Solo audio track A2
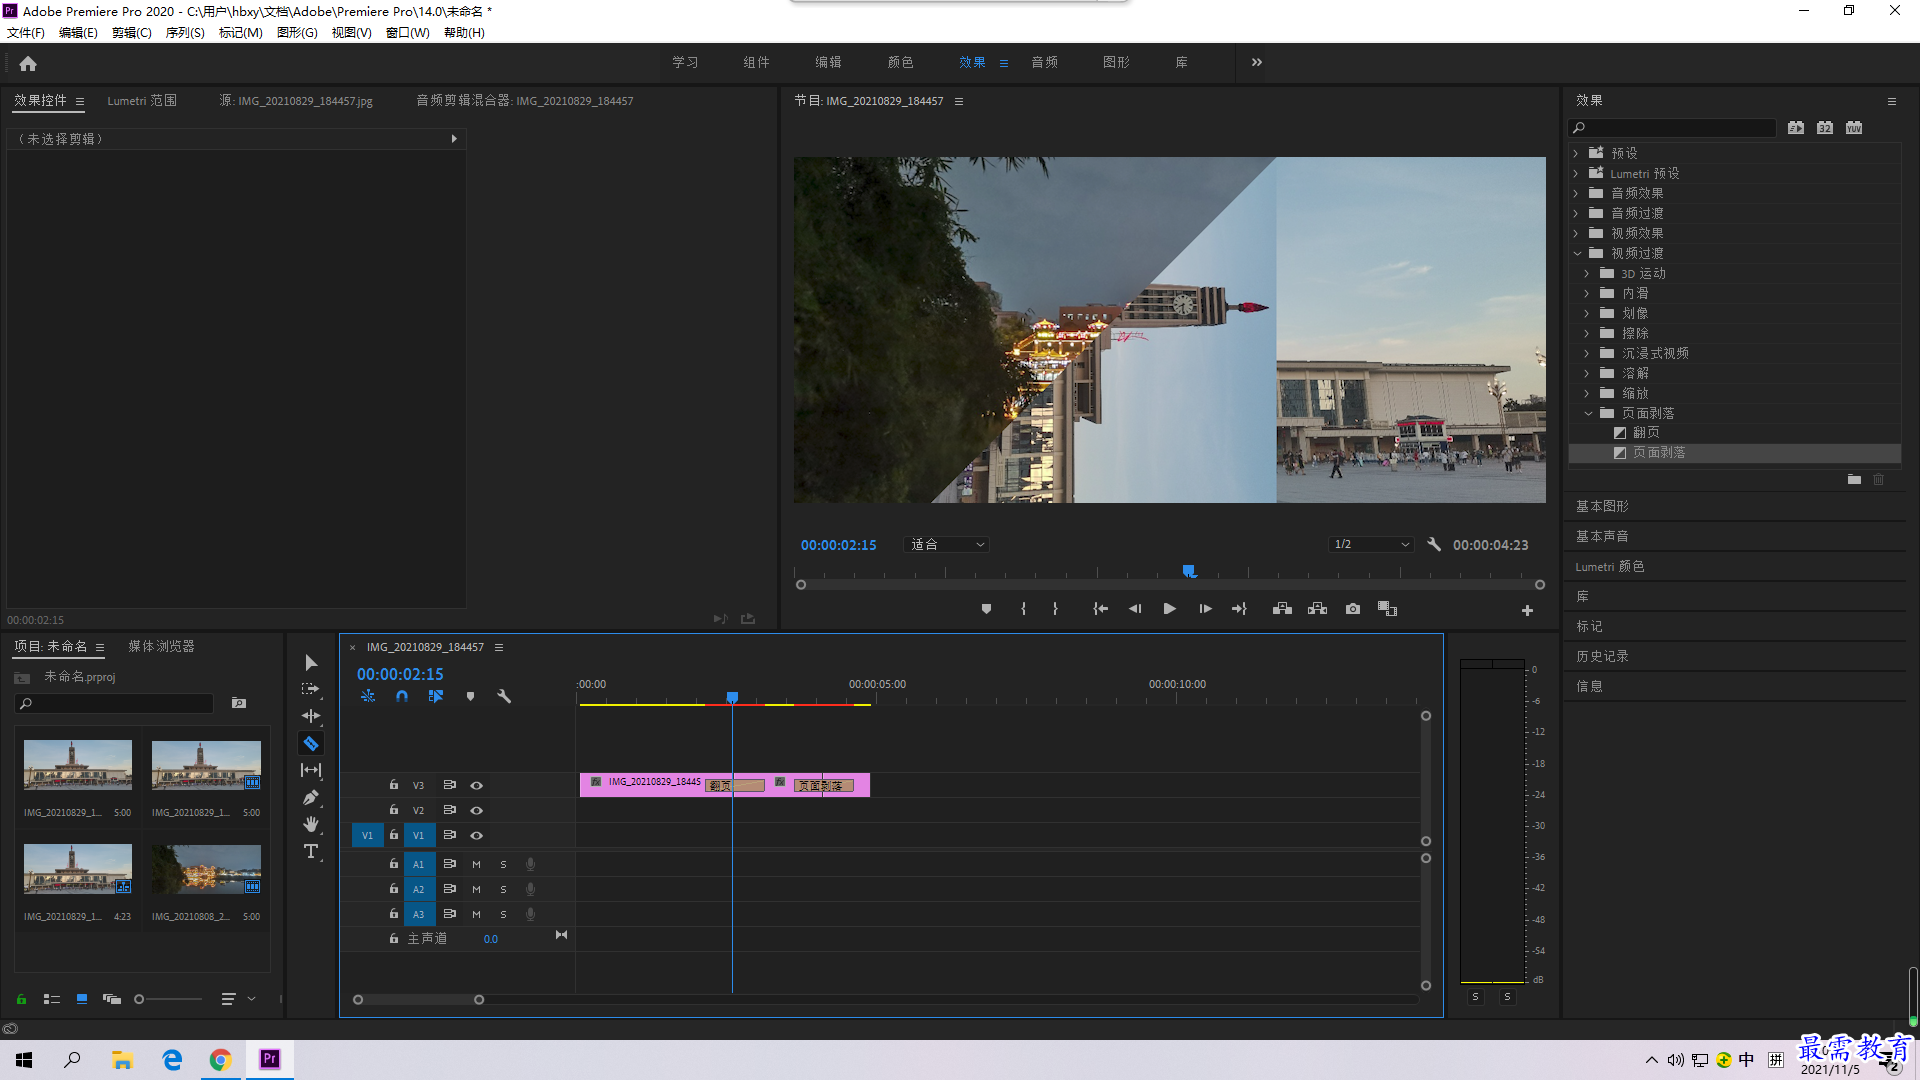1920x1080 pixels. 503,889
